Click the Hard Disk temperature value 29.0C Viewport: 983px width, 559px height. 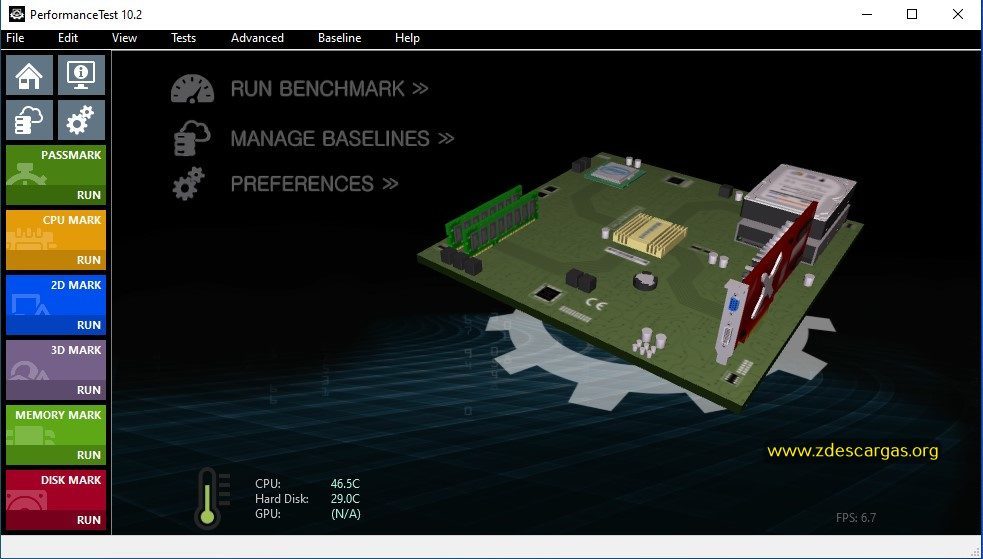[x=345, y=499]
